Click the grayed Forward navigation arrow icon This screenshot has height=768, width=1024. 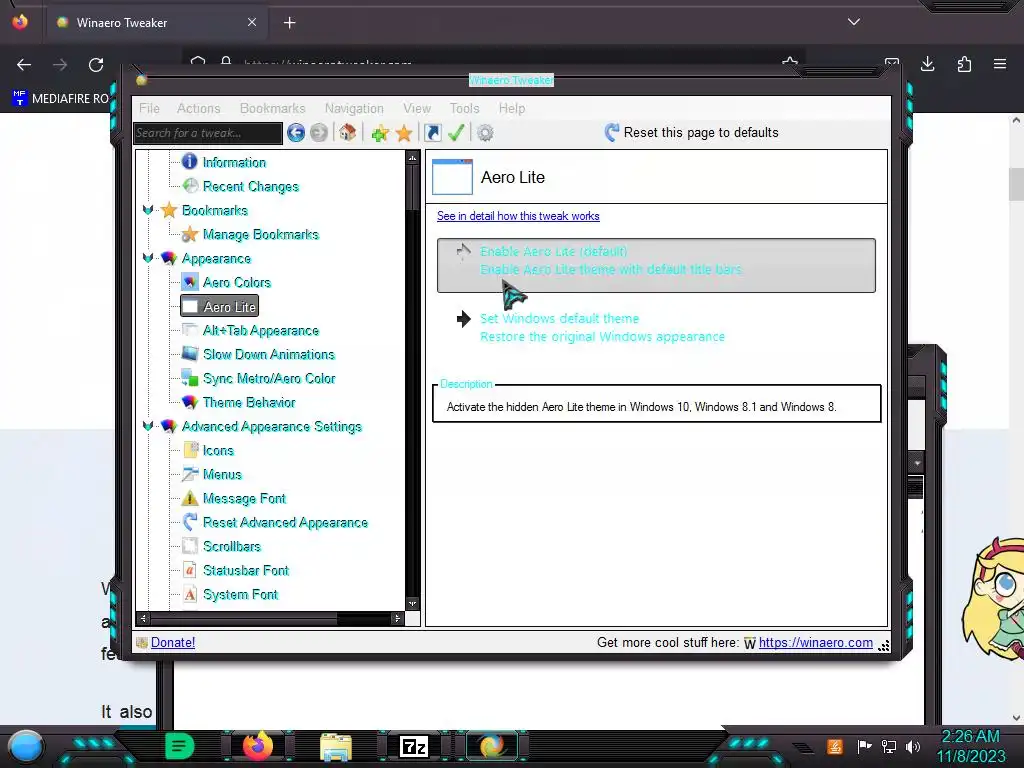click(x=319, y=133)
